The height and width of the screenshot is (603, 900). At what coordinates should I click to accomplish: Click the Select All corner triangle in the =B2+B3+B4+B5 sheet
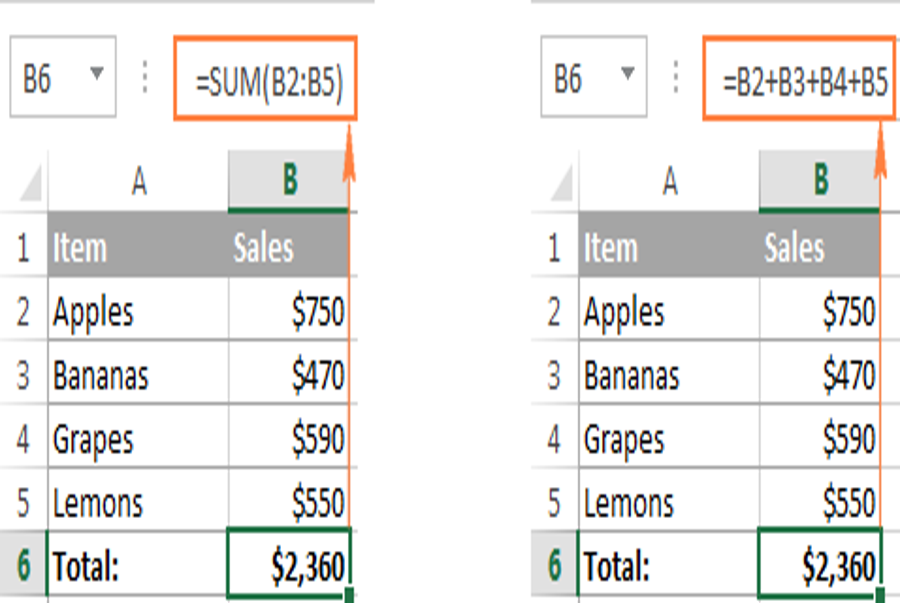click(x=561, y=182)
